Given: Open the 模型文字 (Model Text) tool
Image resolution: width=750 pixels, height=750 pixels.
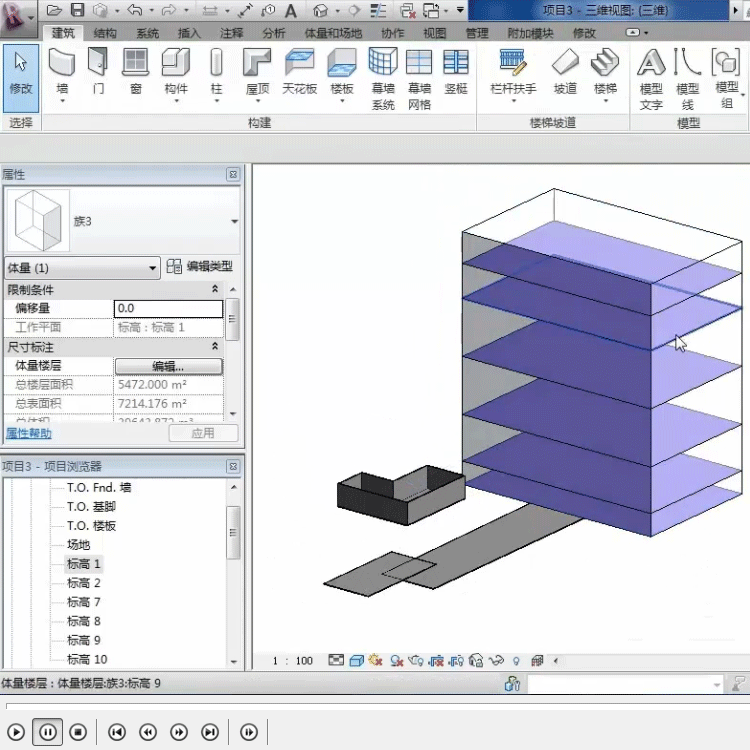Looking at the screenshot, I should tap(651, 77).
